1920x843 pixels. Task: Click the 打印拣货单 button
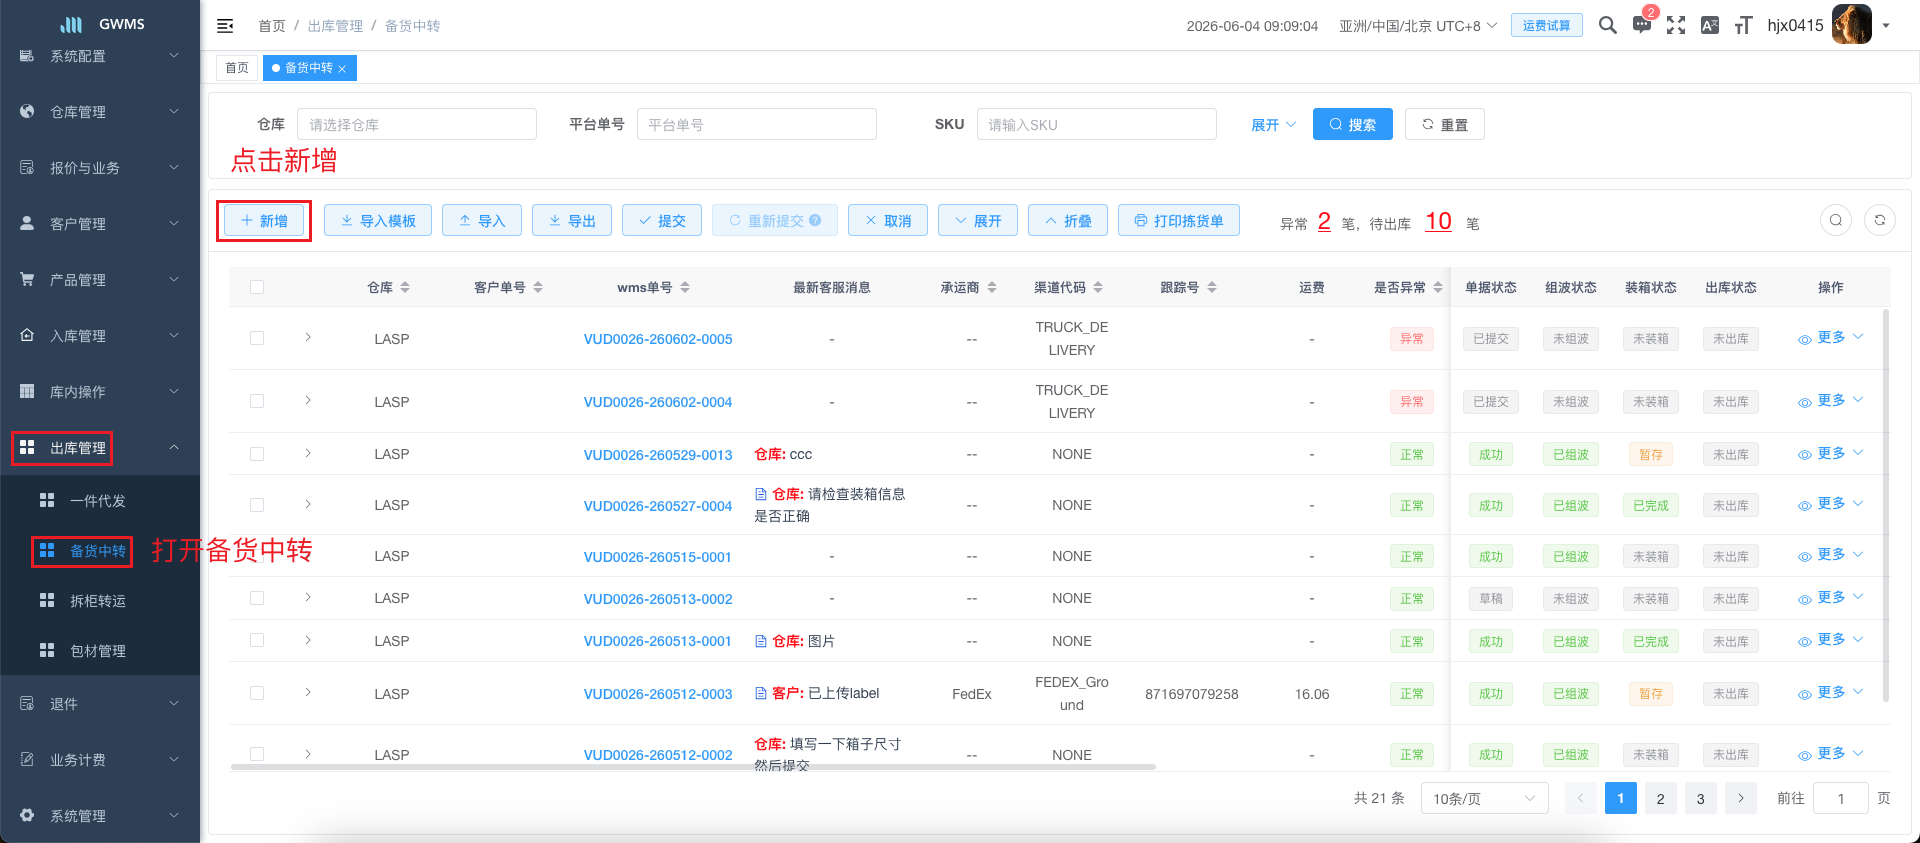pyautogui.click(x=1179, y=220)
